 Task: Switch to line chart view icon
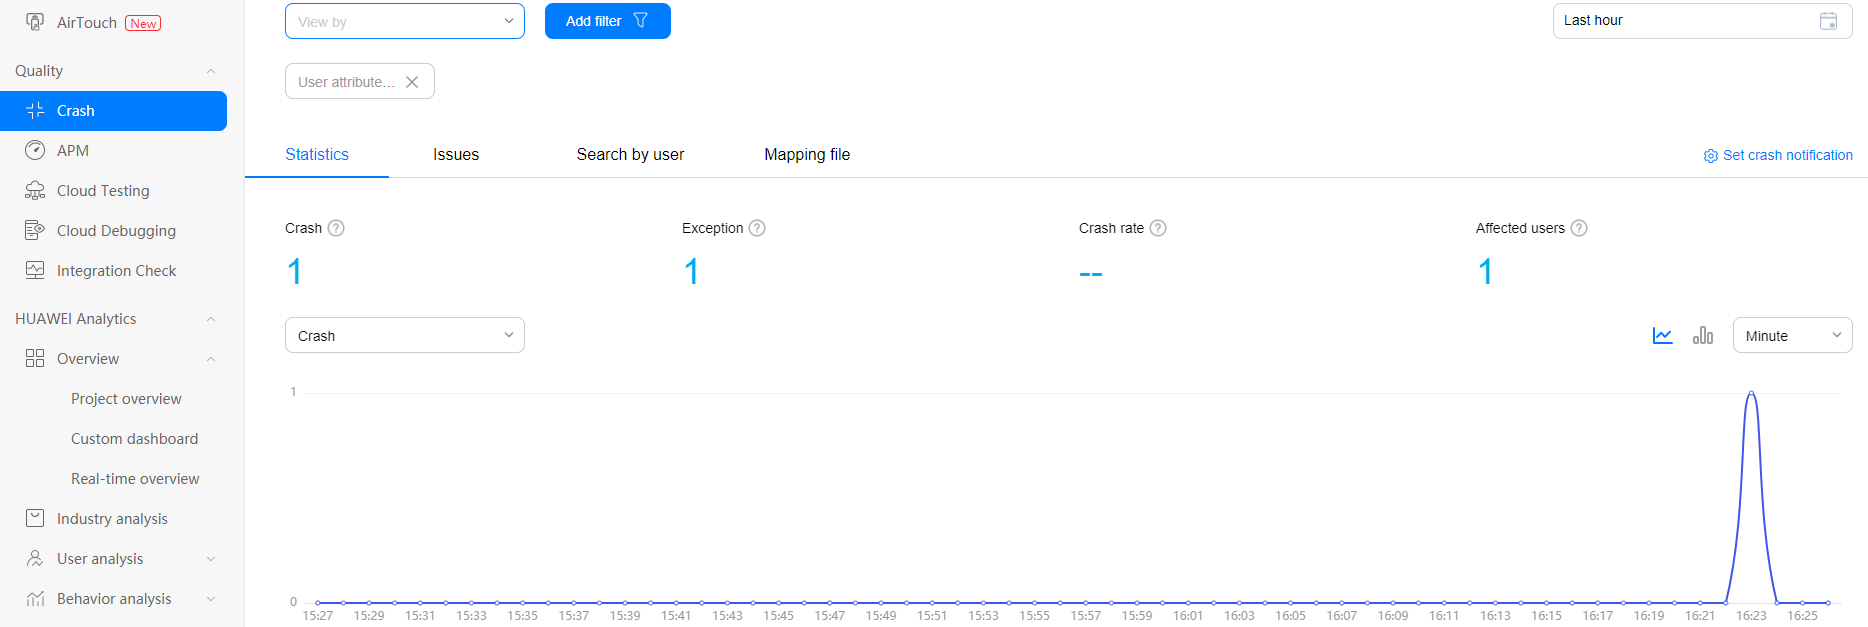click(1662, 336)
